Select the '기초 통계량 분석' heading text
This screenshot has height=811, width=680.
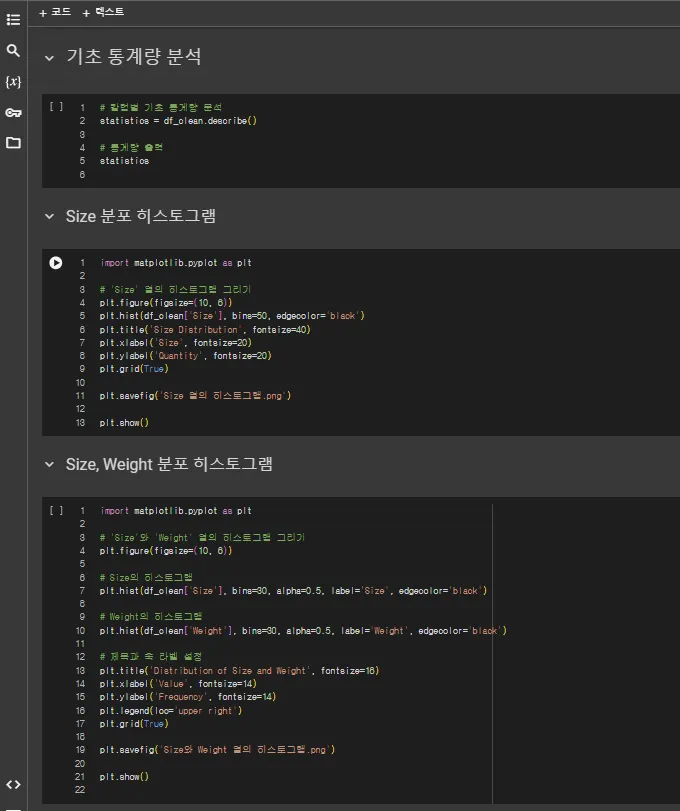[133, 57]
